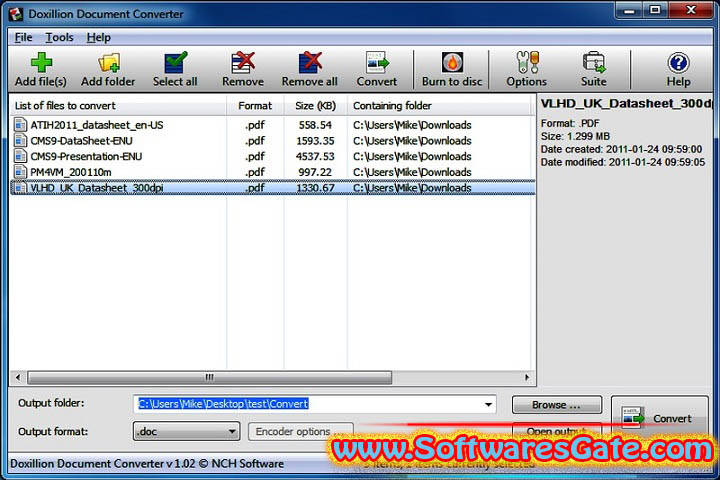Click the Remove all toolbar icon

310,62
